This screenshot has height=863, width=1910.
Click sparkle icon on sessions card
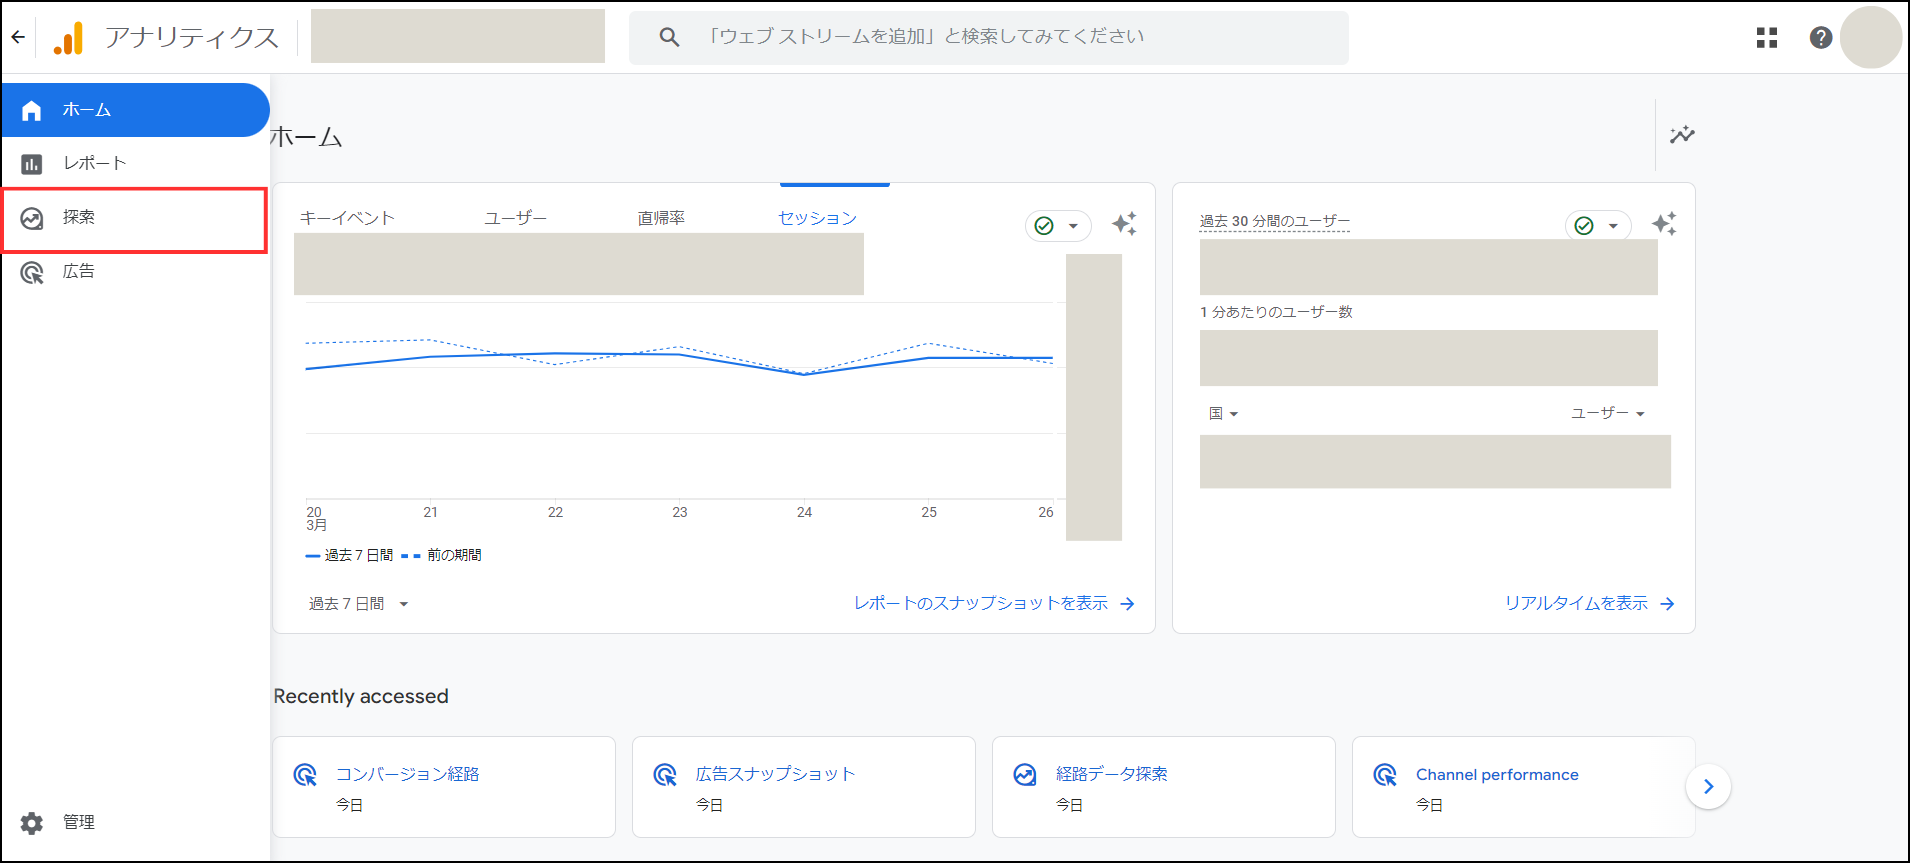pos(1124,224)
